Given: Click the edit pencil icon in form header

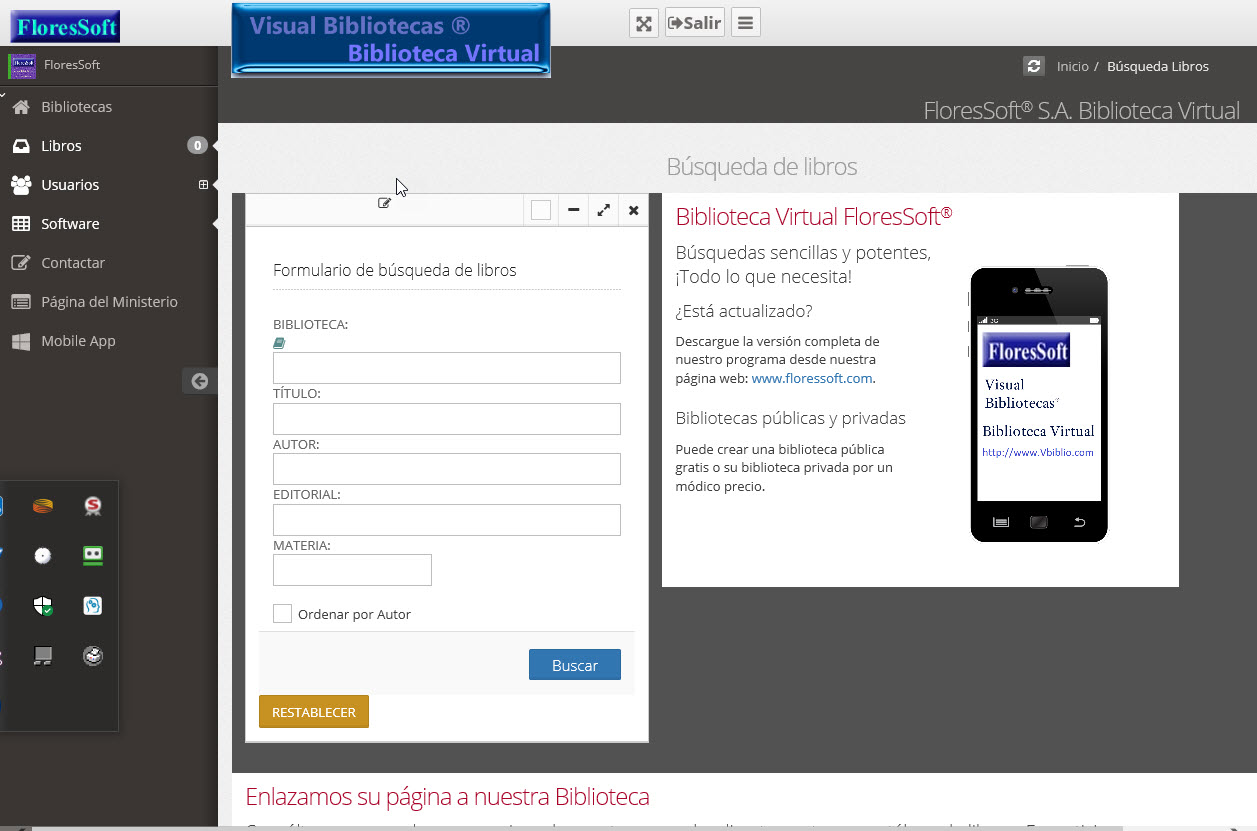Looking at the screenshot, I should click(x=384, y=203).
